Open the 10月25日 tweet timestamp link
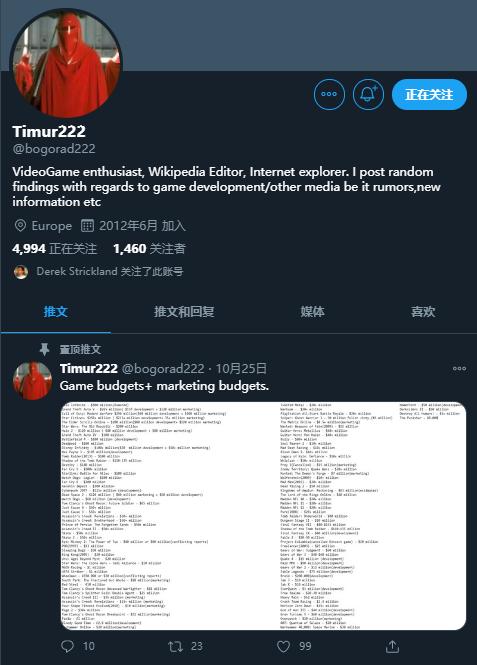Viewport: 477px width, 665px height. [241, 368]
